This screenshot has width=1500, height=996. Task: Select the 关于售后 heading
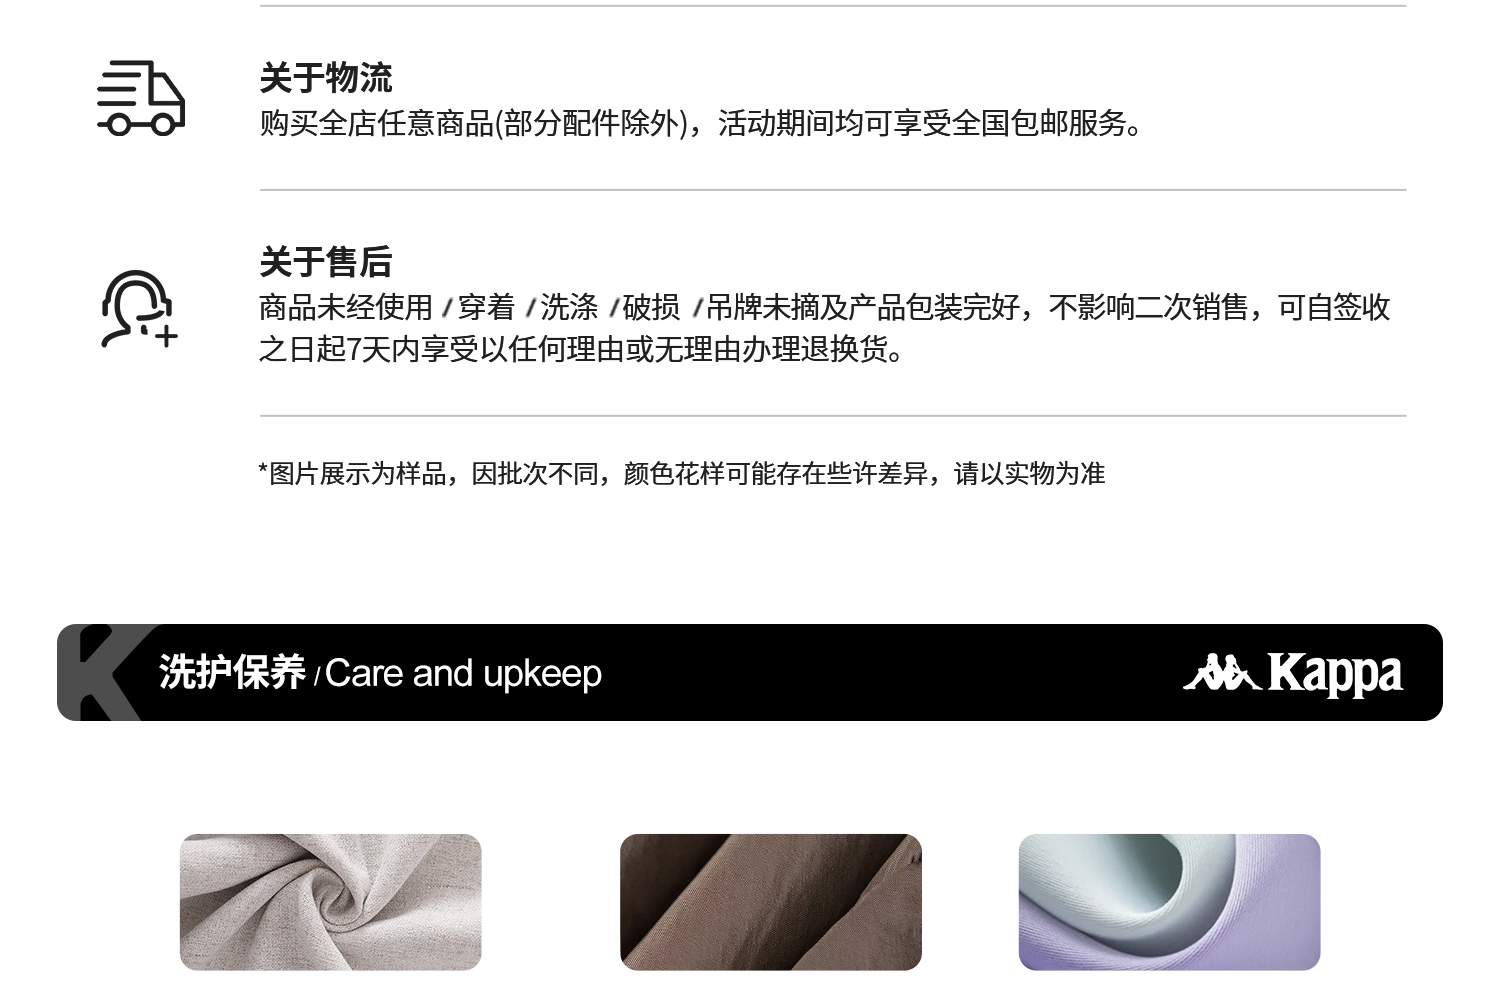326,262
